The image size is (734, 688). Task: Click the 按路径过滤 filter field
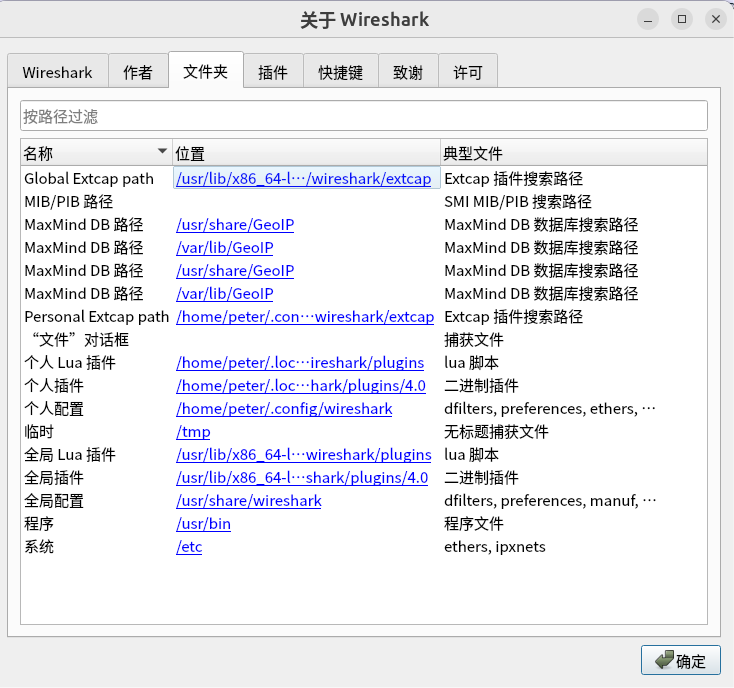363,116
